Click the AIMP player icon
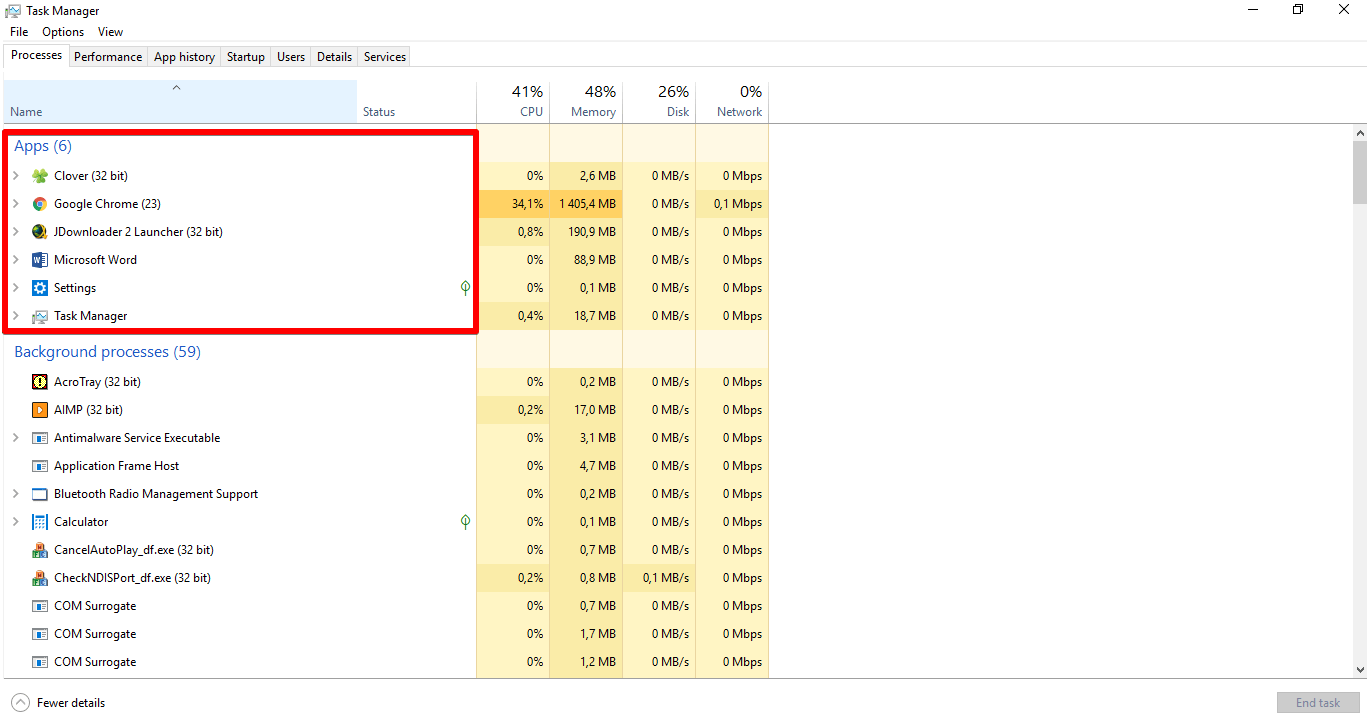 click(40, 409)
